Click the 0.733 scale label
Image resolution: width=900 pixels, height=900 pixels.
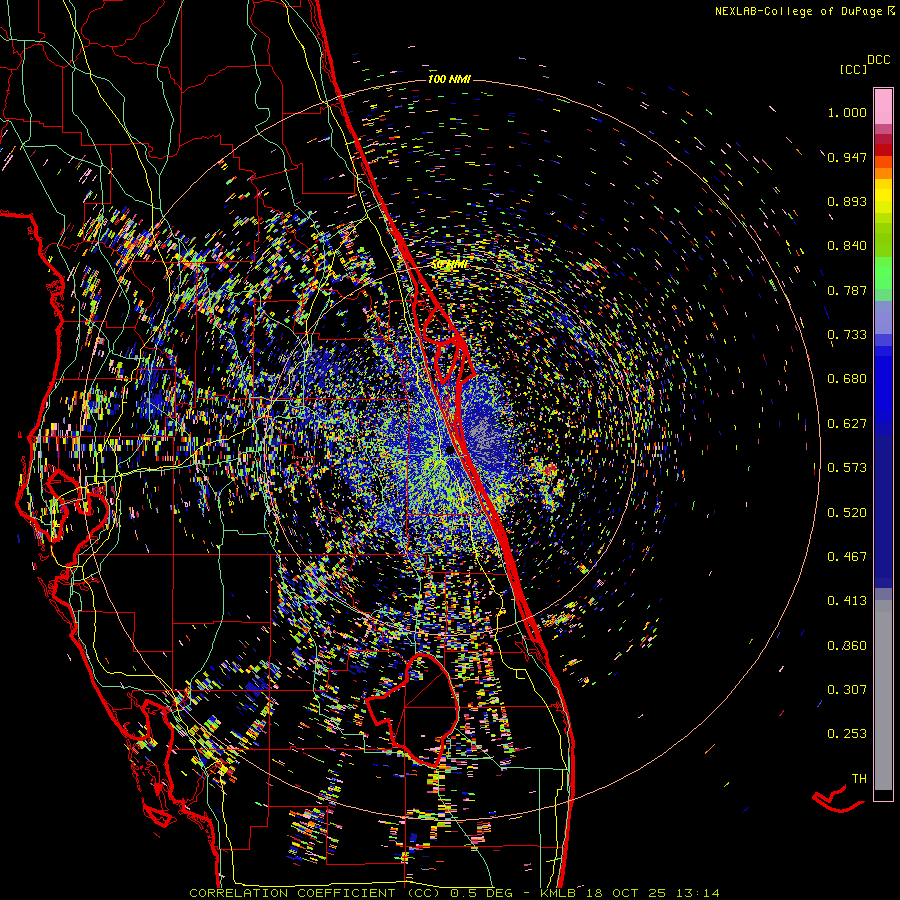point(847,335)
